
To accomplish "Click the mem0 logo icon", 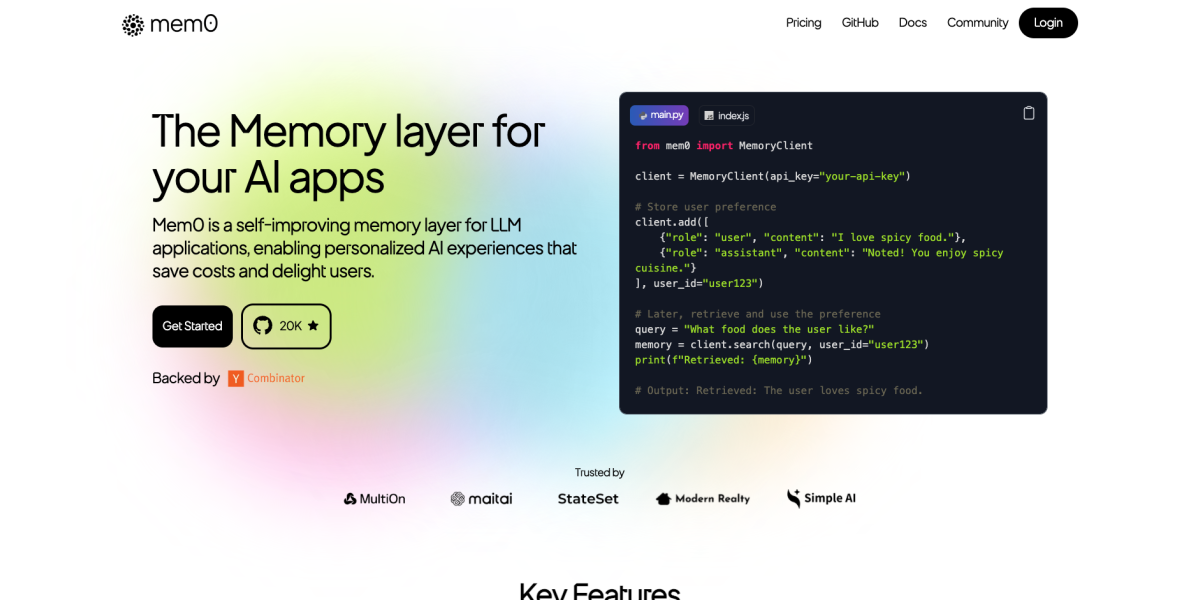I will (133, 25).
